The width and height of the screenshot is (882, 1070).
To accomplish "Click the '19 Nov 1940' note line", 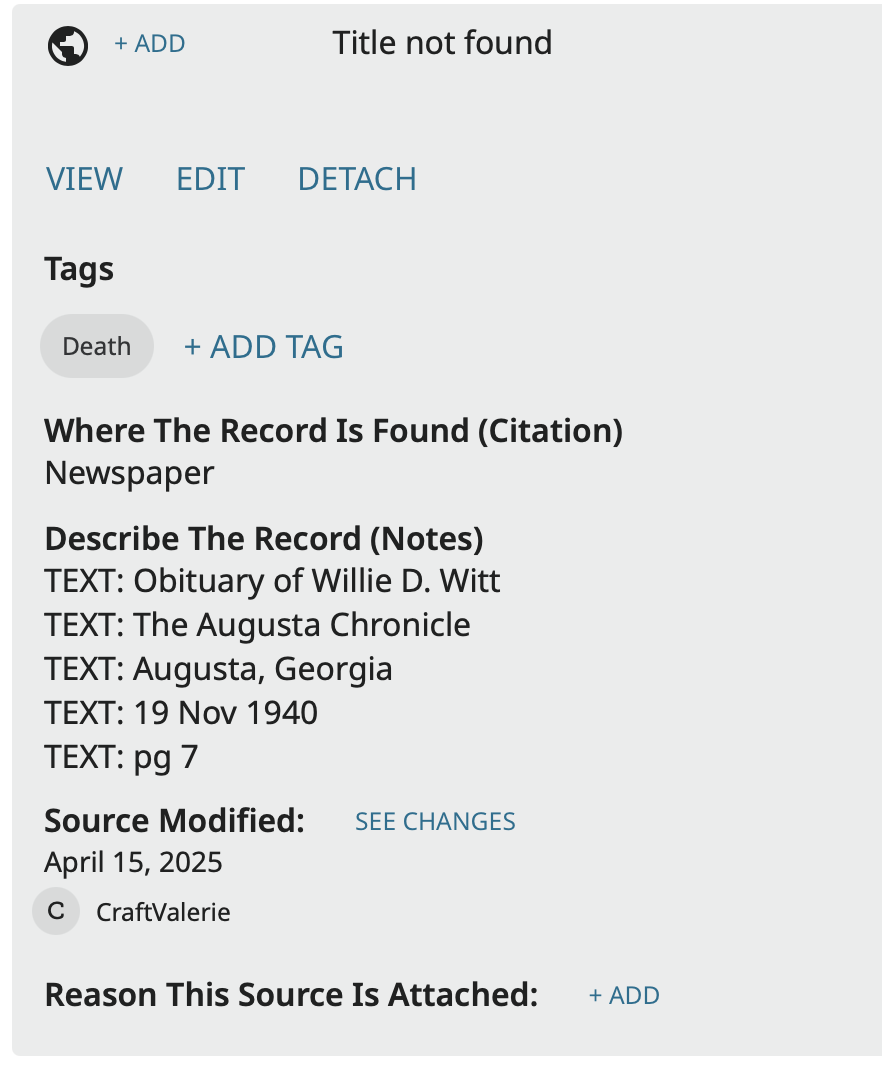I will click(181, 713).
